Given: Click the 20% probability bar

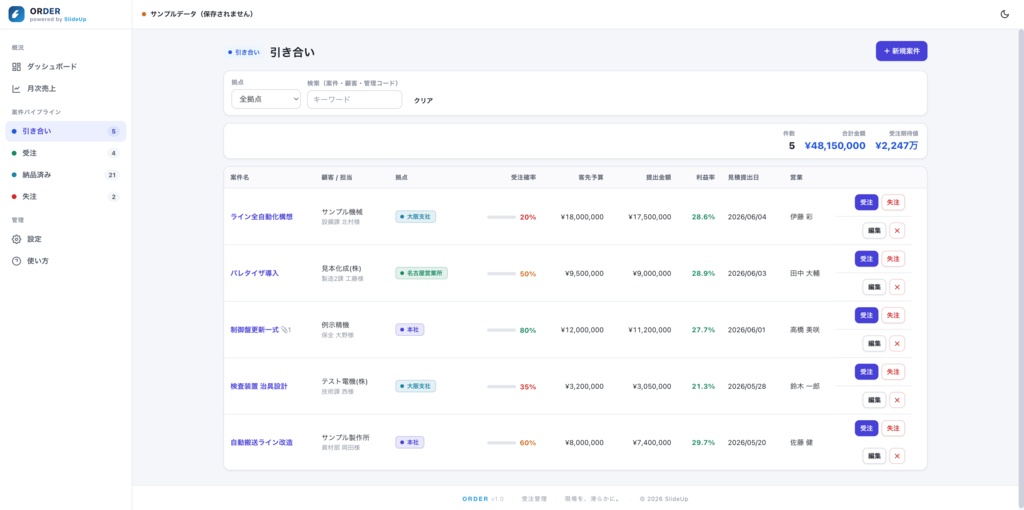Looking at the screenshot, I should coord(502,217).
